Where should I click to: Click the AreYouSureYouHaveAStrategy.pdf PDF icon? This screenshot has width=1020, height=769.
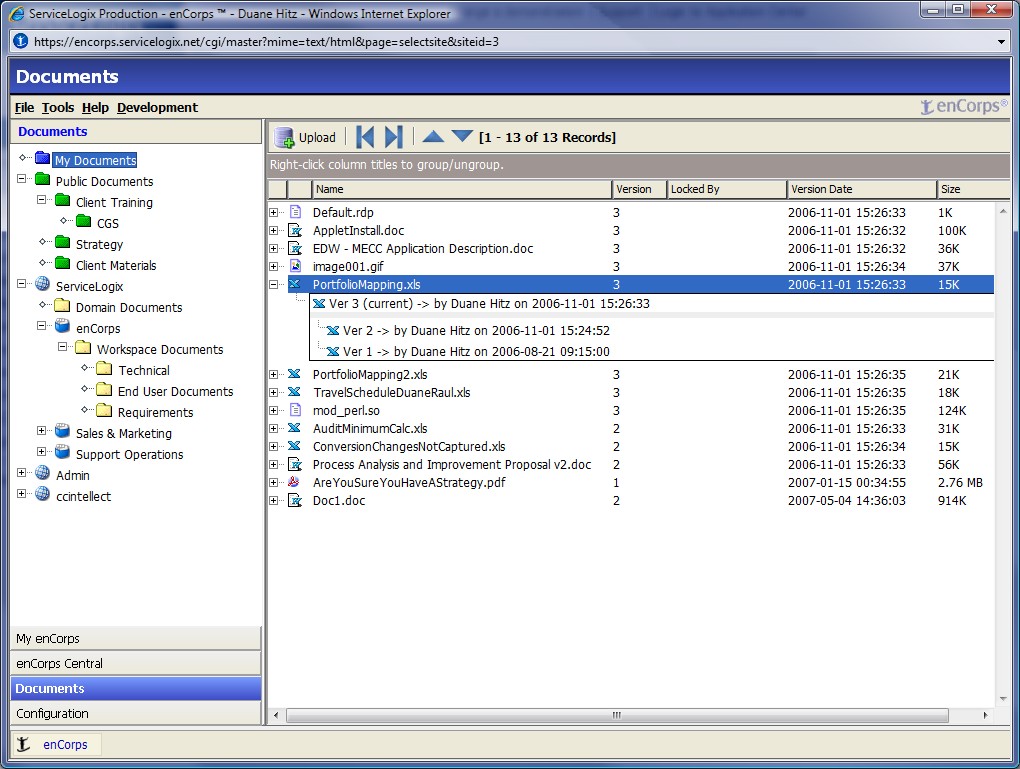[294, 481]
